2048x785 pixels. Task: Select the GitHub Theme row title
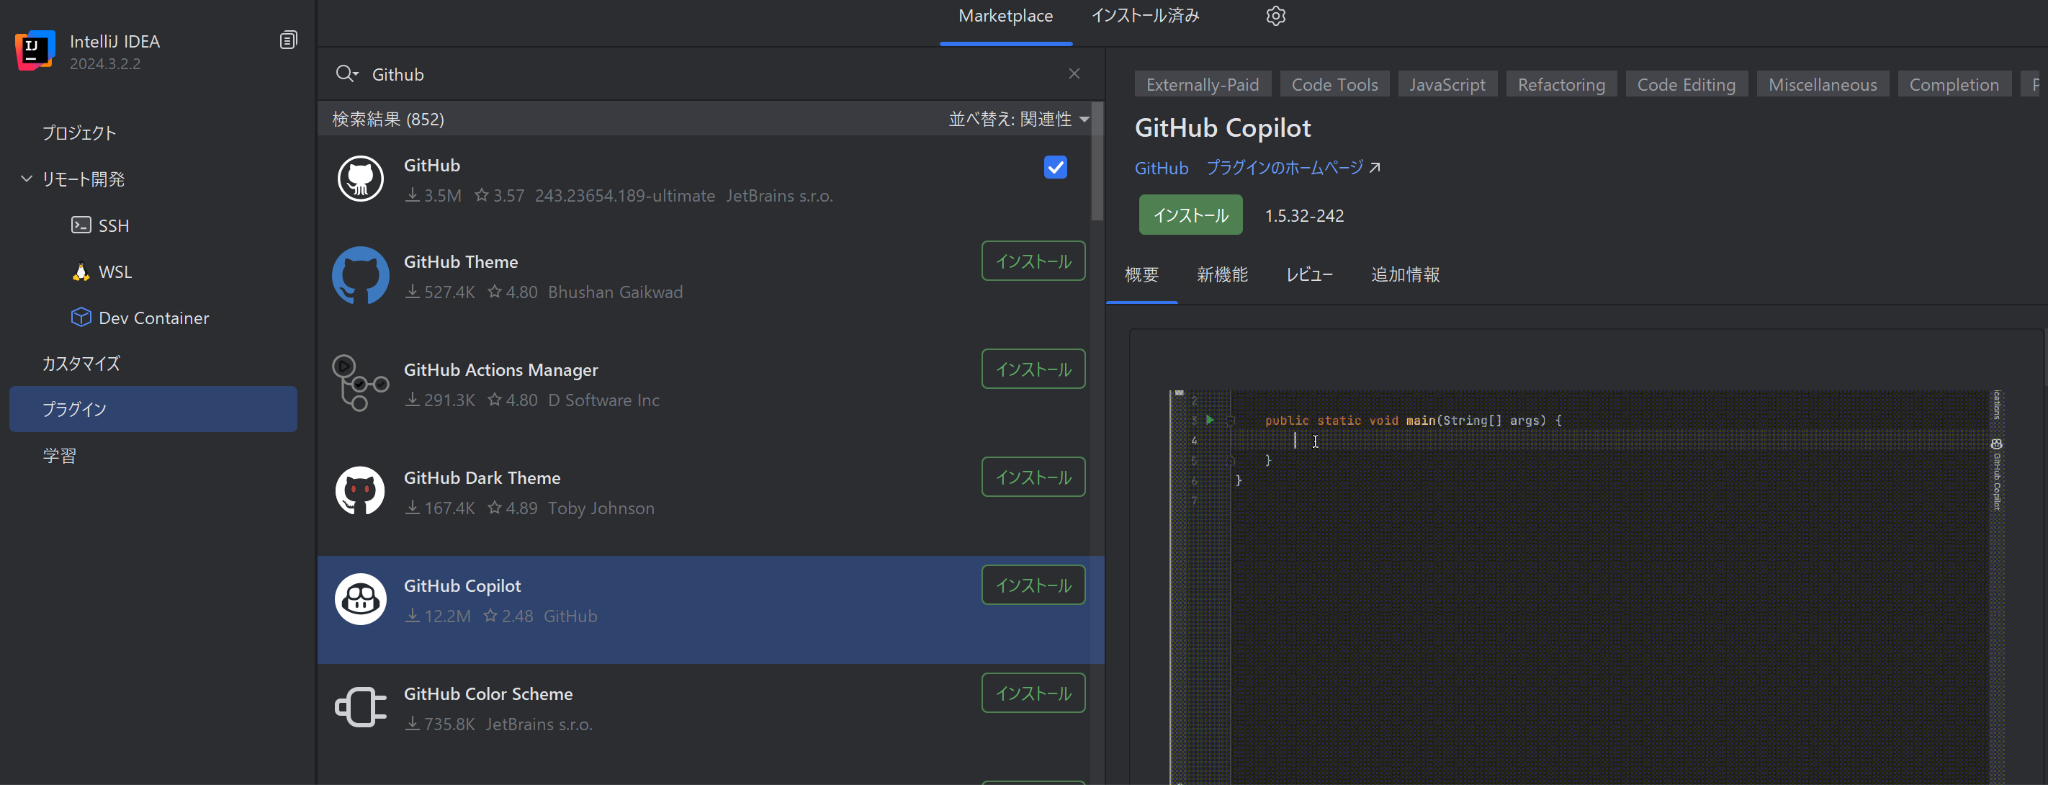(461, 261)
